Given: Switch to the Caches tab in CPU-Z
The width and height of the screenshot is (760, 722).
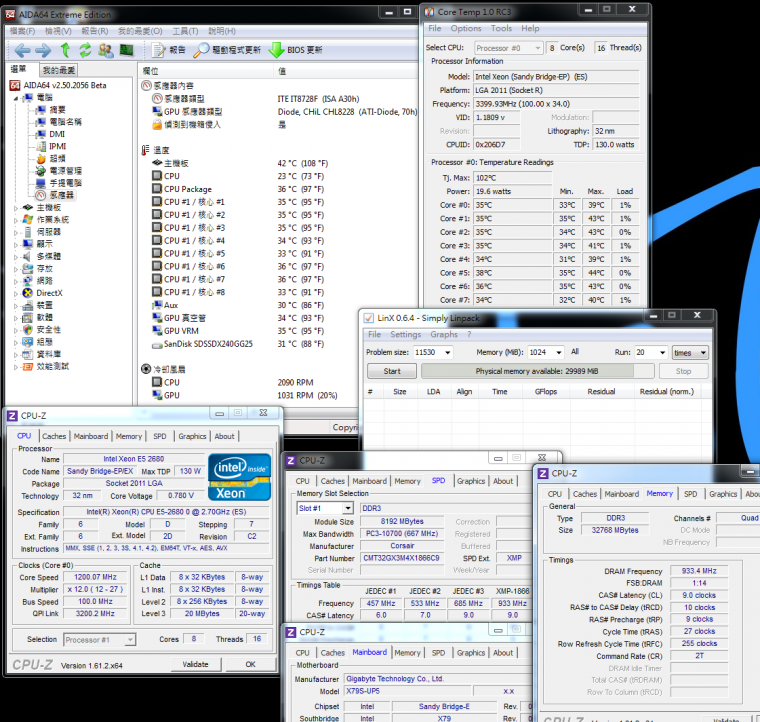Looking at the screenshot, I should pos(54,436).
